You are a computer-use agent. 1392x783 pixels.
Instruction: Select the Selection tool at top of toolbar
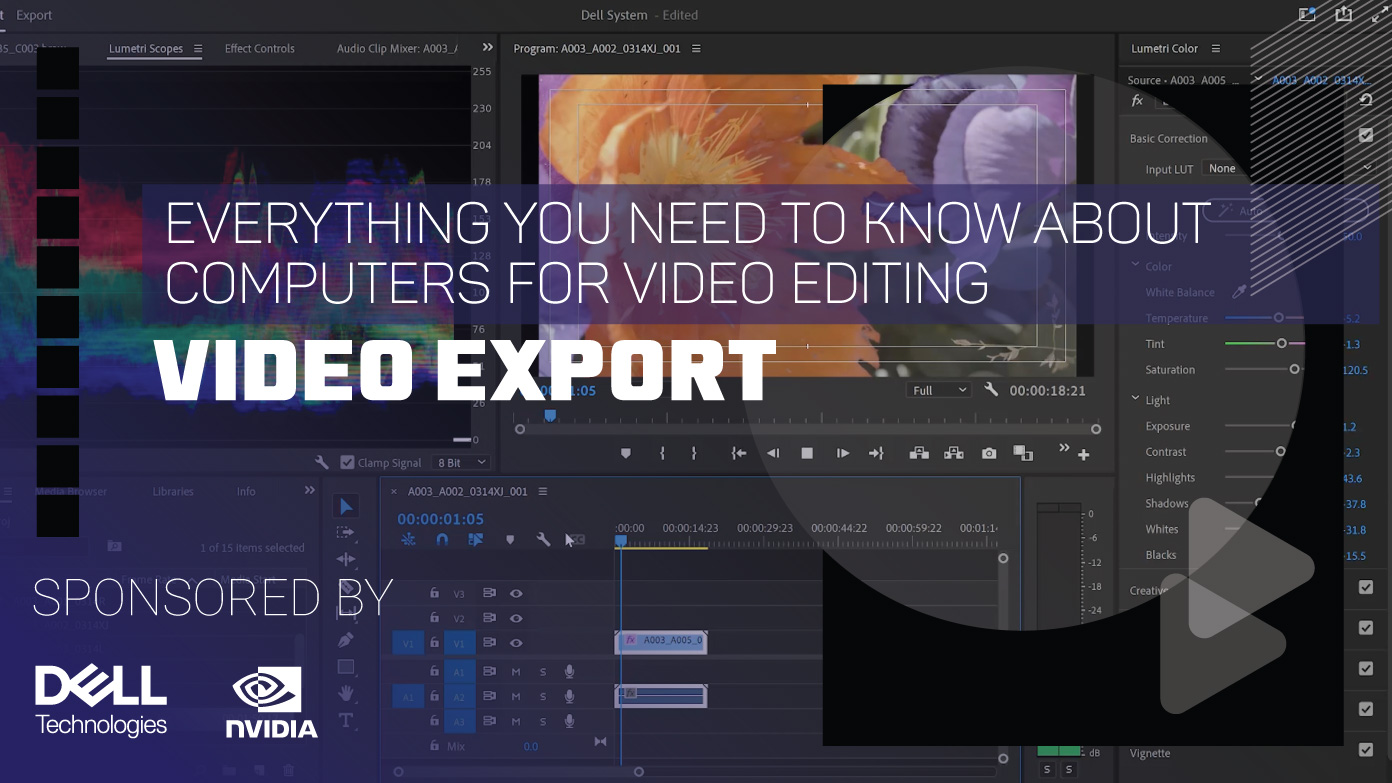click(346, 506)
